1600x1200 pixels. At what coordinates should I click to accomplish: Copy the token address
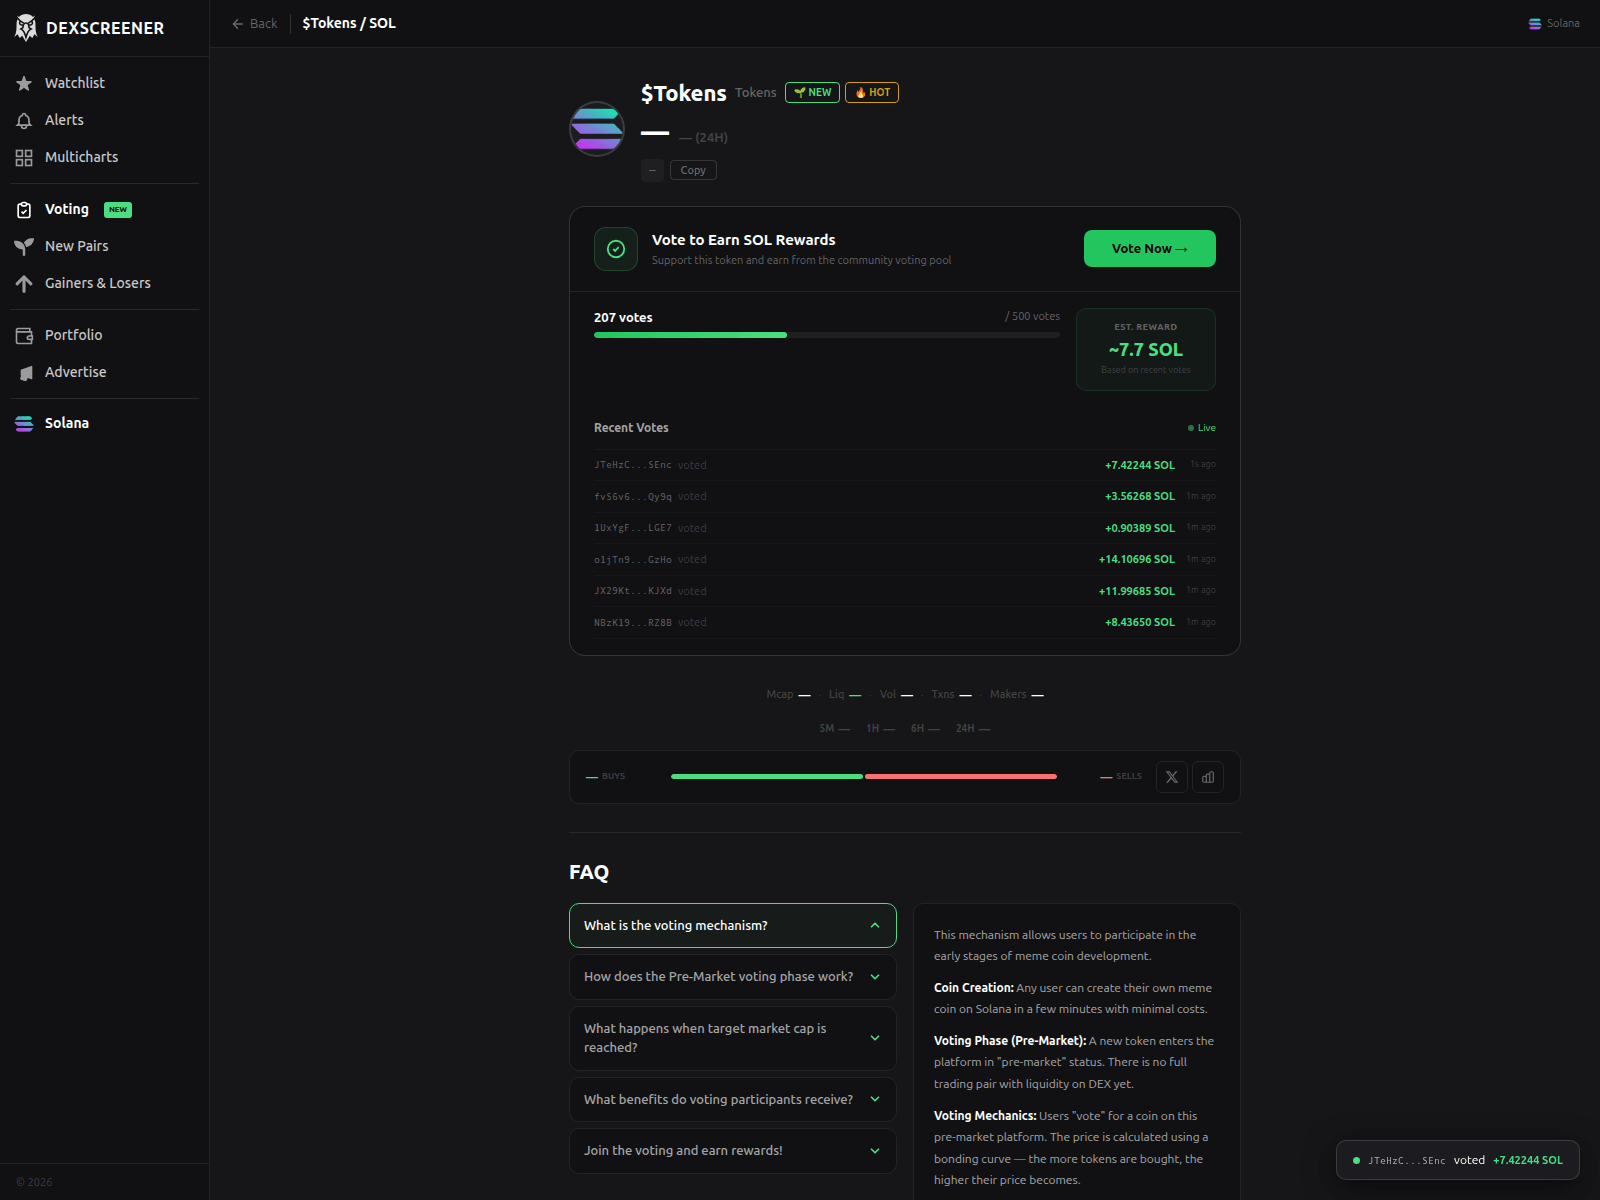[x=693, y=170]
